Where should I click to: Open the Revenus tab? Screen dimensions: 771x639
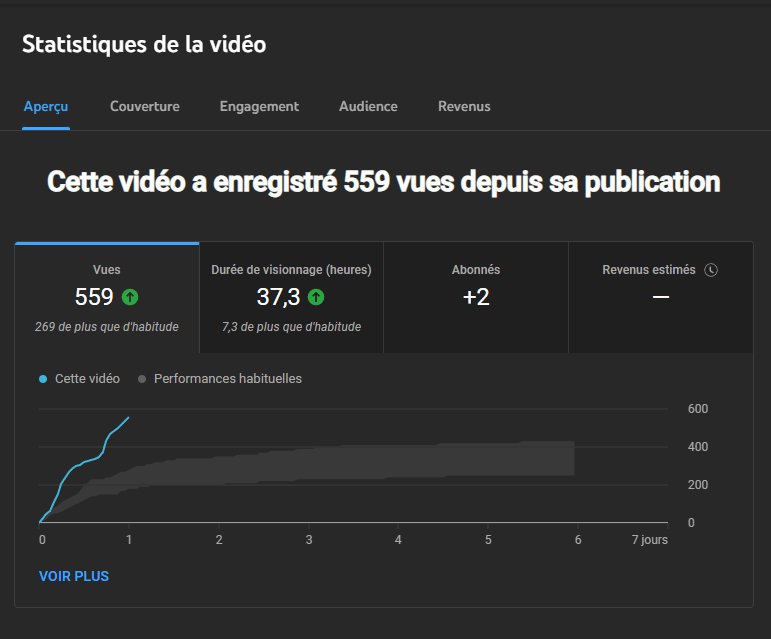click(x=464, y=106)
